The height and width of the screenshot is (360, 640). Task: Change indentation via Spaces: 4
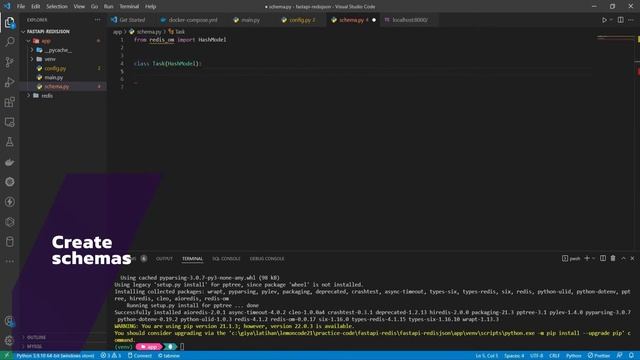tap(514, 356)
